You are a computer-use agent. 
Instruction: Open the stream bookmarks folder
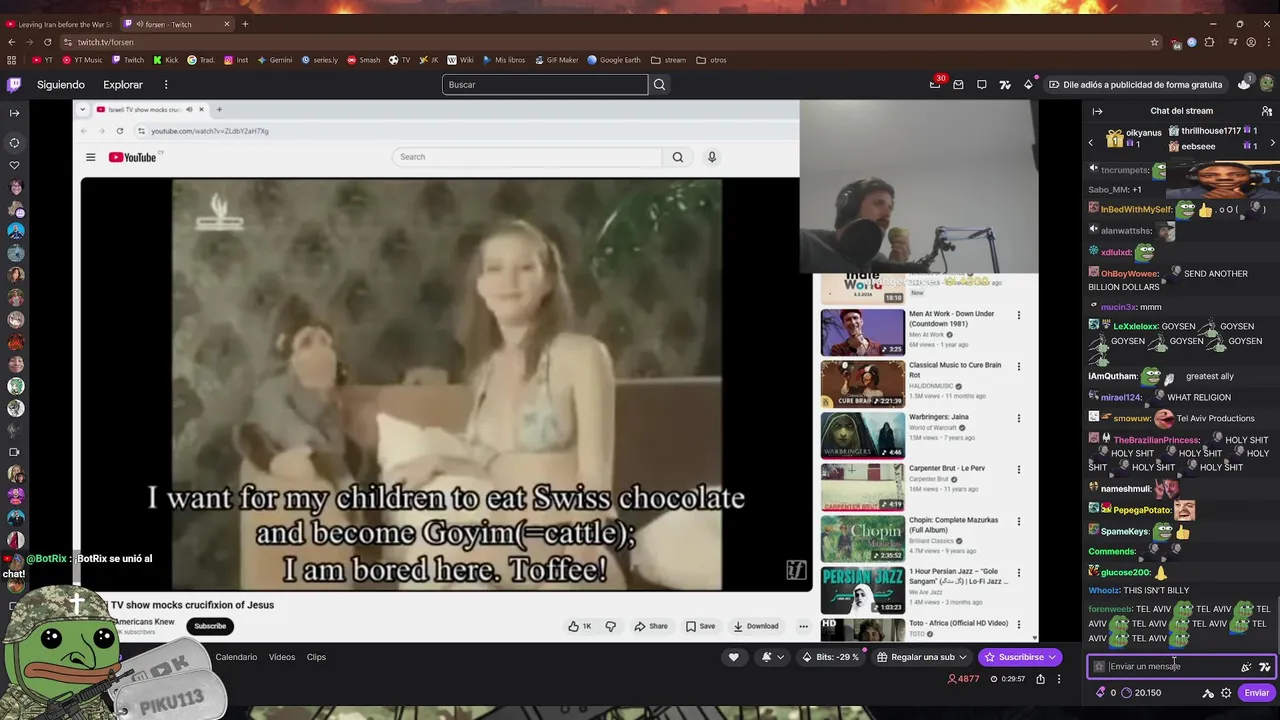(668, 60)
